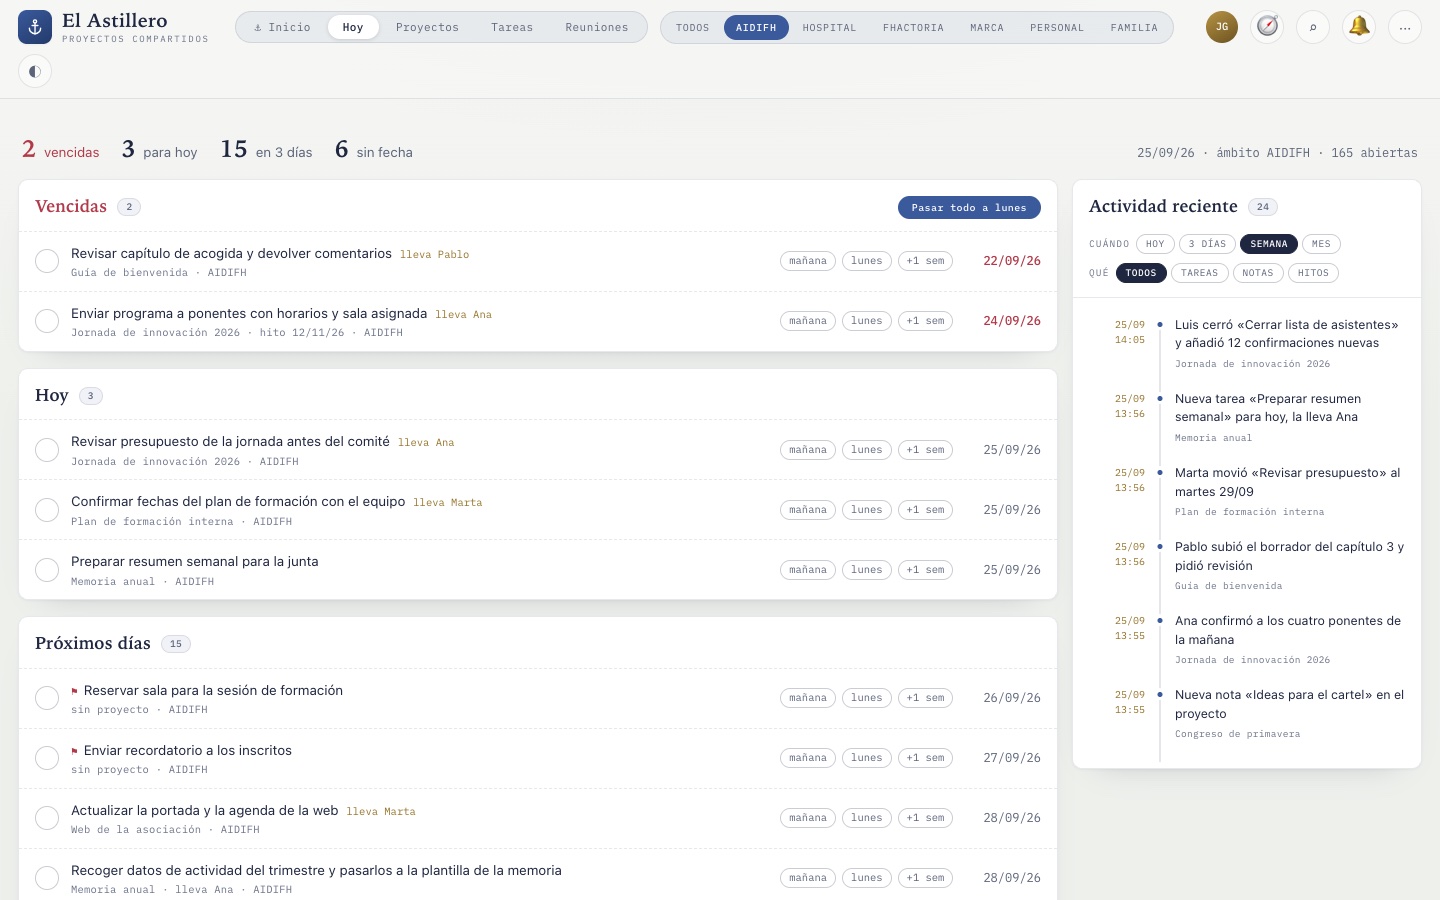Image resolution: width=1440 pixels, height=900 pixels.
Task: Switch to the Proyectos tab
Action: (x=427, y=27)
